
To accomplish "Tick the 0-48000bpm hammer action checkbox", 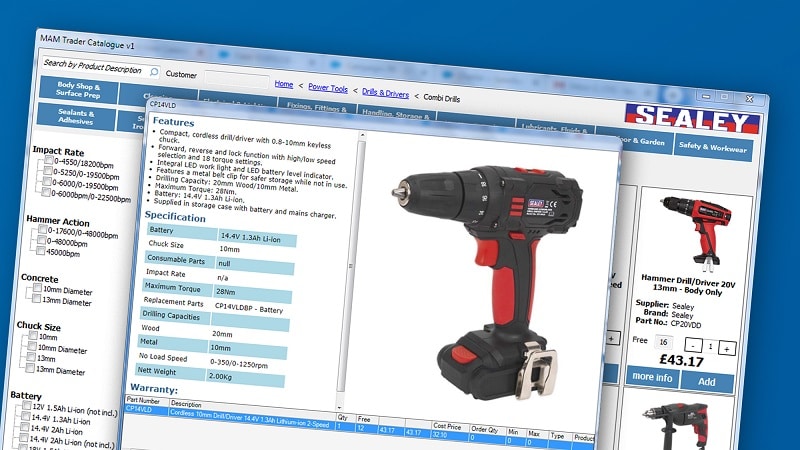I will point(41,240).
